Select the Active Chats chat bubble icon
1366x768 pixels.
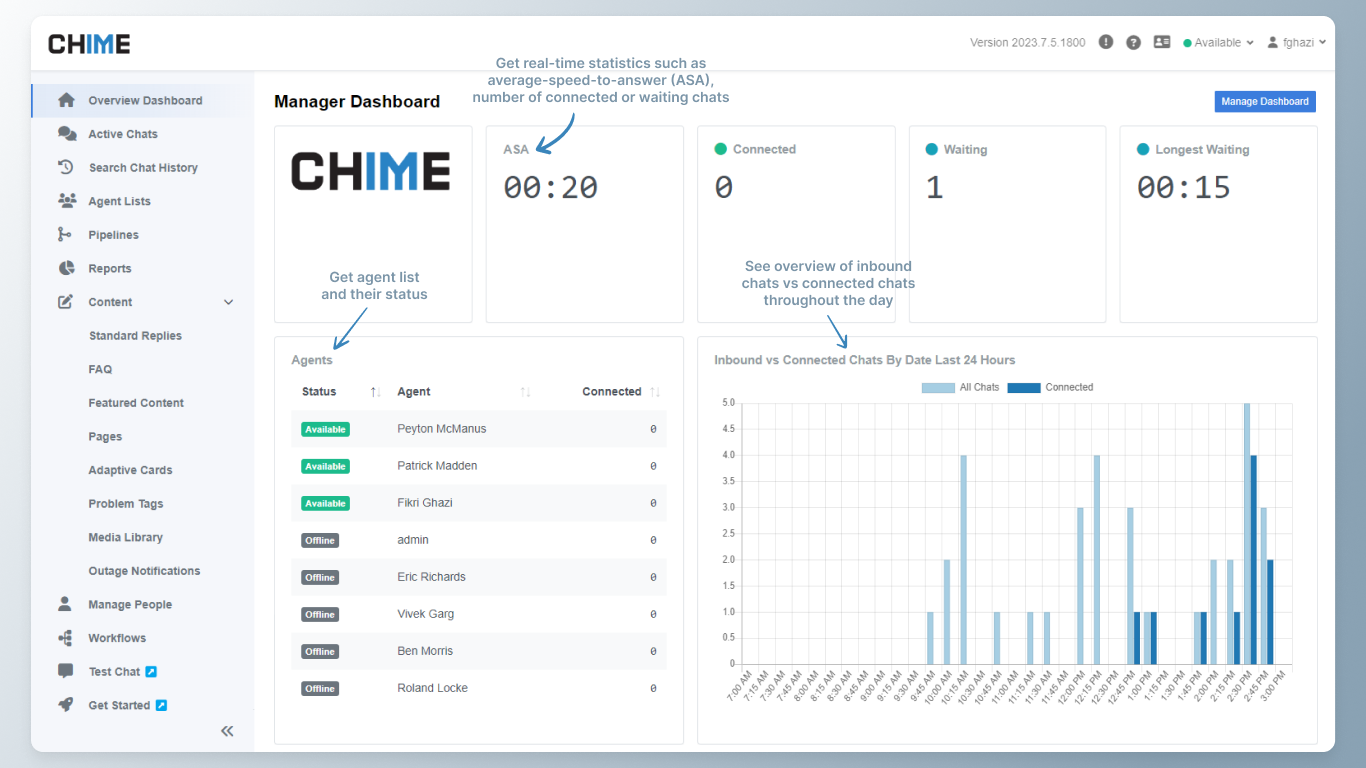[66, 133]
